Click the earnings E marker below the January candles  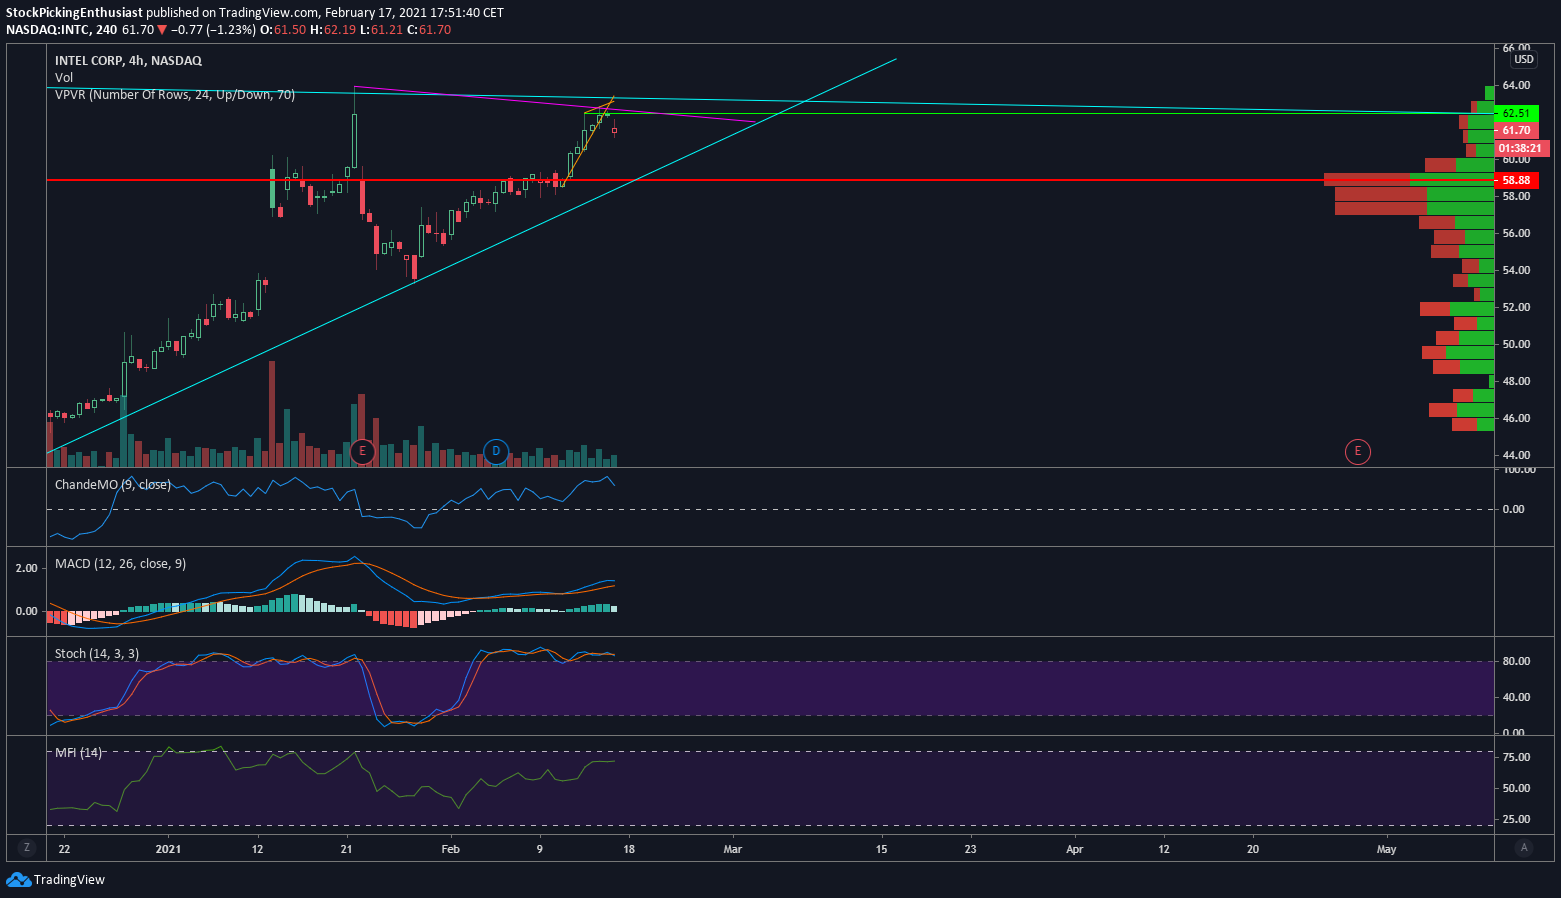click(363, 452)
